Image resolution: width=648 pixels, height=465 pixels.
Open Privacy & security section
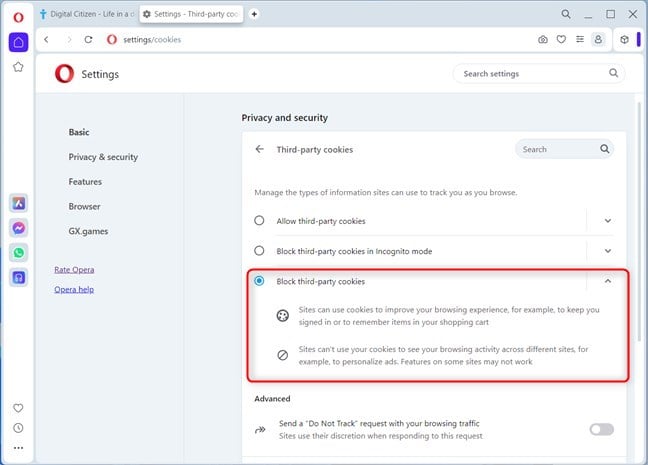103,157
